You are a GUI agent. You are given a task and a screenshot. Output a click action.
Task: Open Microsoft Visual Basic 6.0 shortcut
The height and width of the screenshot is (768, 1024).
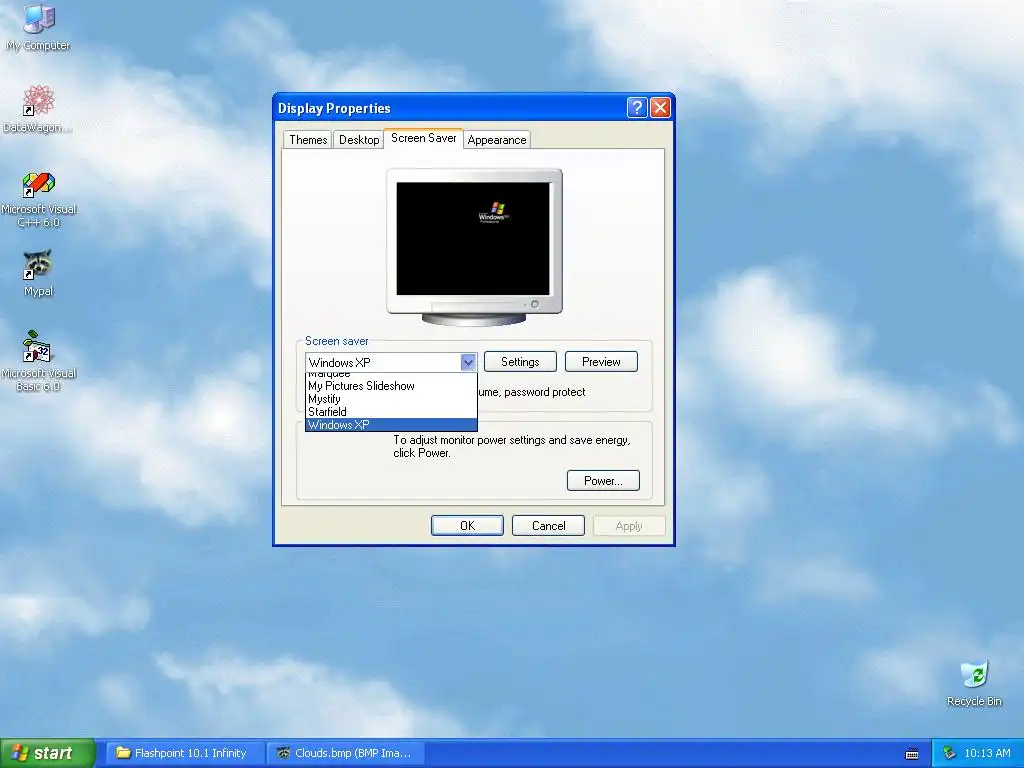coord(39,360)
